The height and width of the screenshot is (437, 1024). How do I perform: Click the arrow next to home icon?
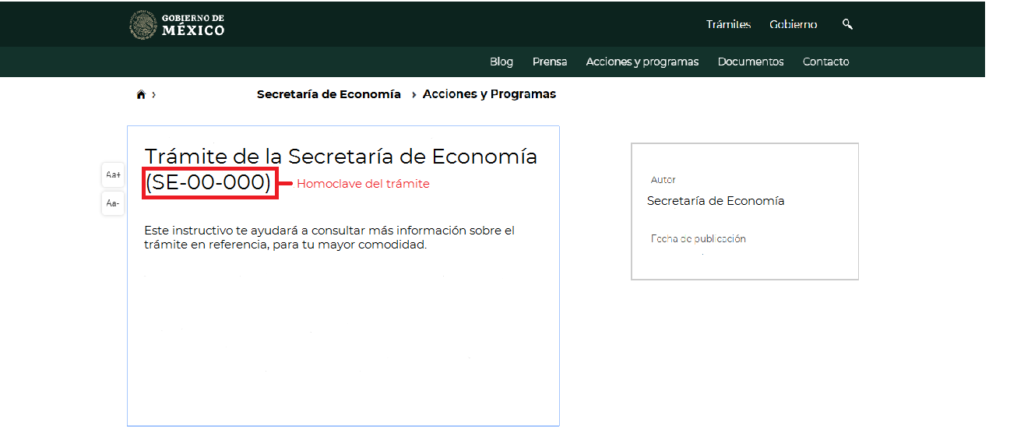click(153, 94)
